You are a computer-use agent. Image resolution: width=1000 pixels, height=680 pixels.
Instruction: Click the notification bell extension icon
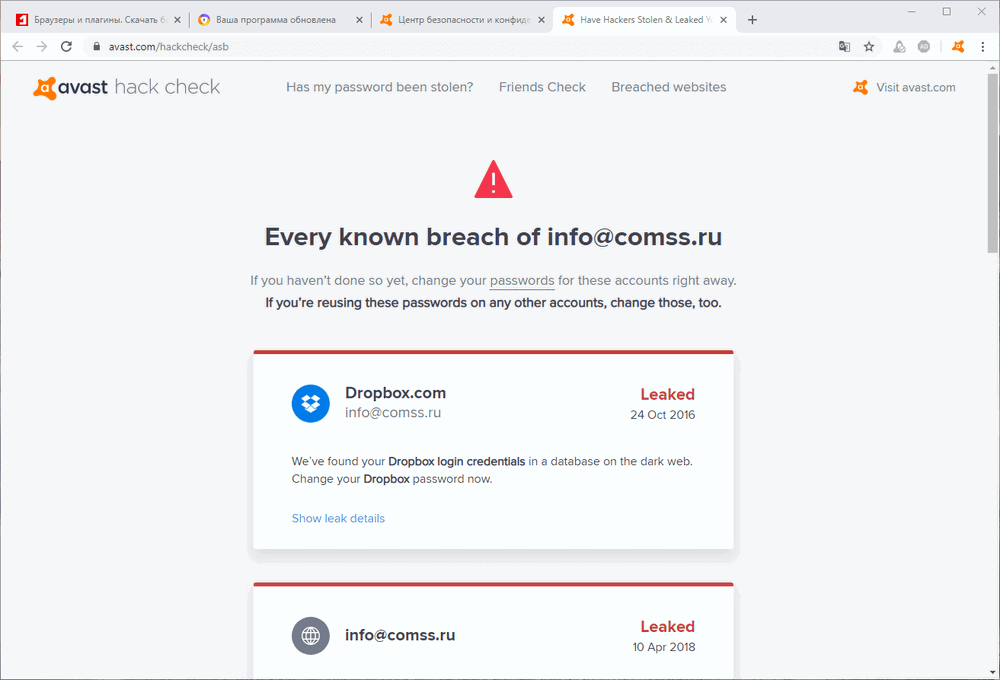point(899,46)
